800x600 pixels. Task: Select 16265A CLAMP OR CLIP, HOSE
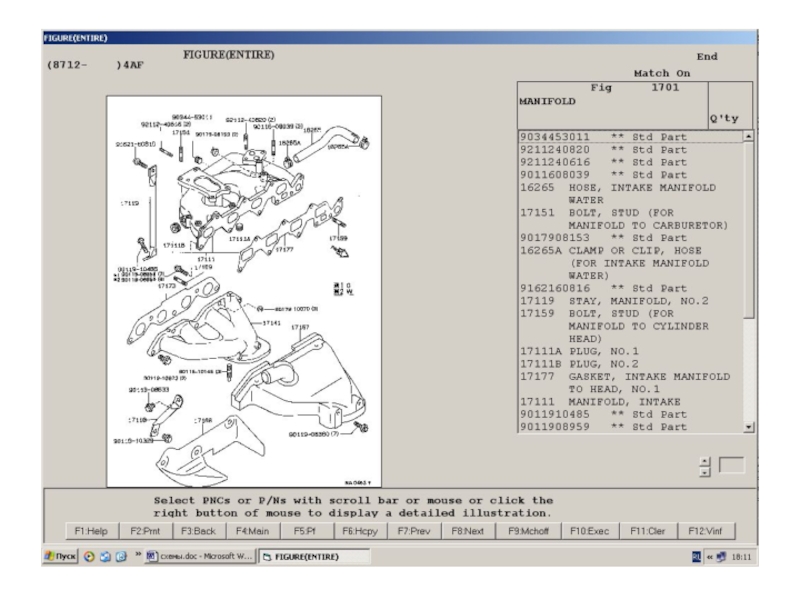(x=631, y=263)
